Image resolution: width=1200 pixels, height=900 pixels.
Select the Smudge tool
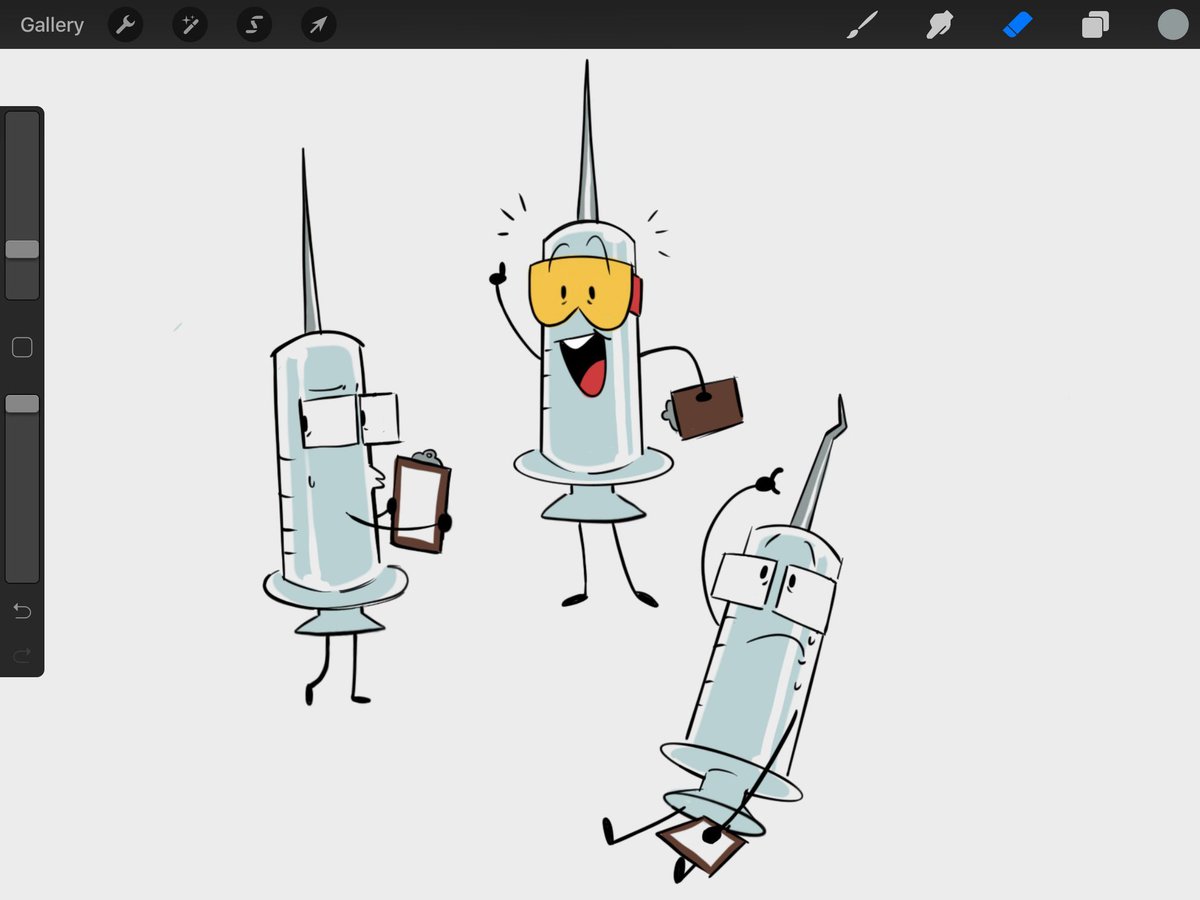tap(939, 25)
